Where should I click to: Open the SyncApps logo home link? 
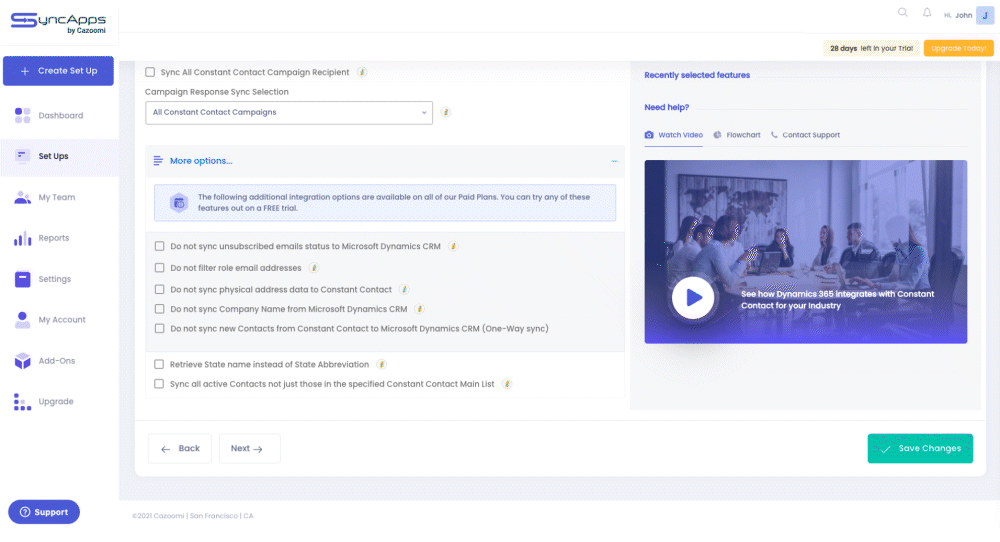pyautogui.click(x=59, y=22)
